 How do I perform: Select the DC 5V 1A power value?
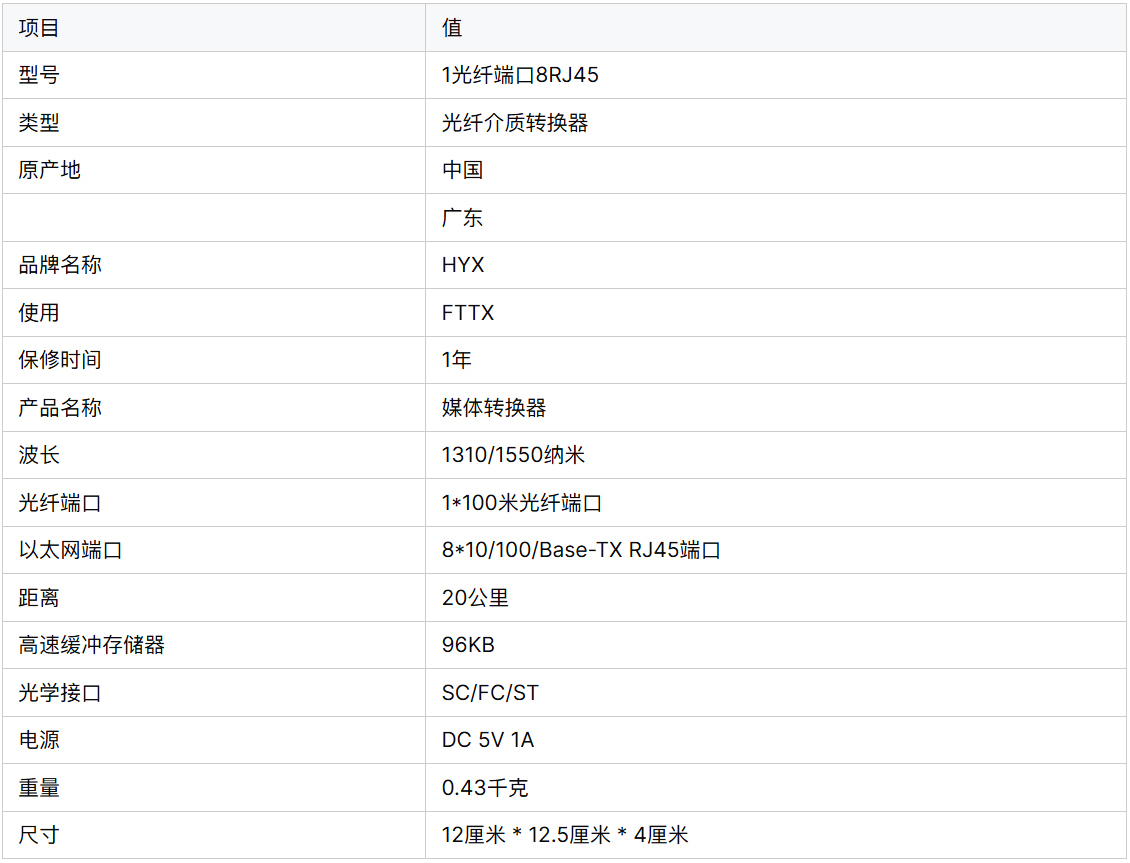pos(488,740)
